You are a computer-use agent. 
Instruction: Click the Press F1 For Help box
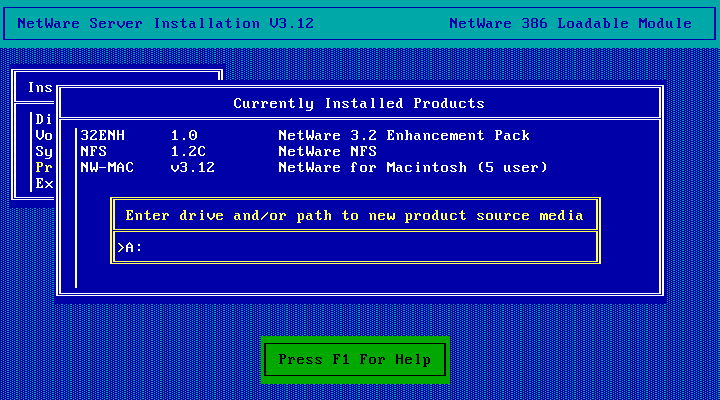(x=355, y=360)
